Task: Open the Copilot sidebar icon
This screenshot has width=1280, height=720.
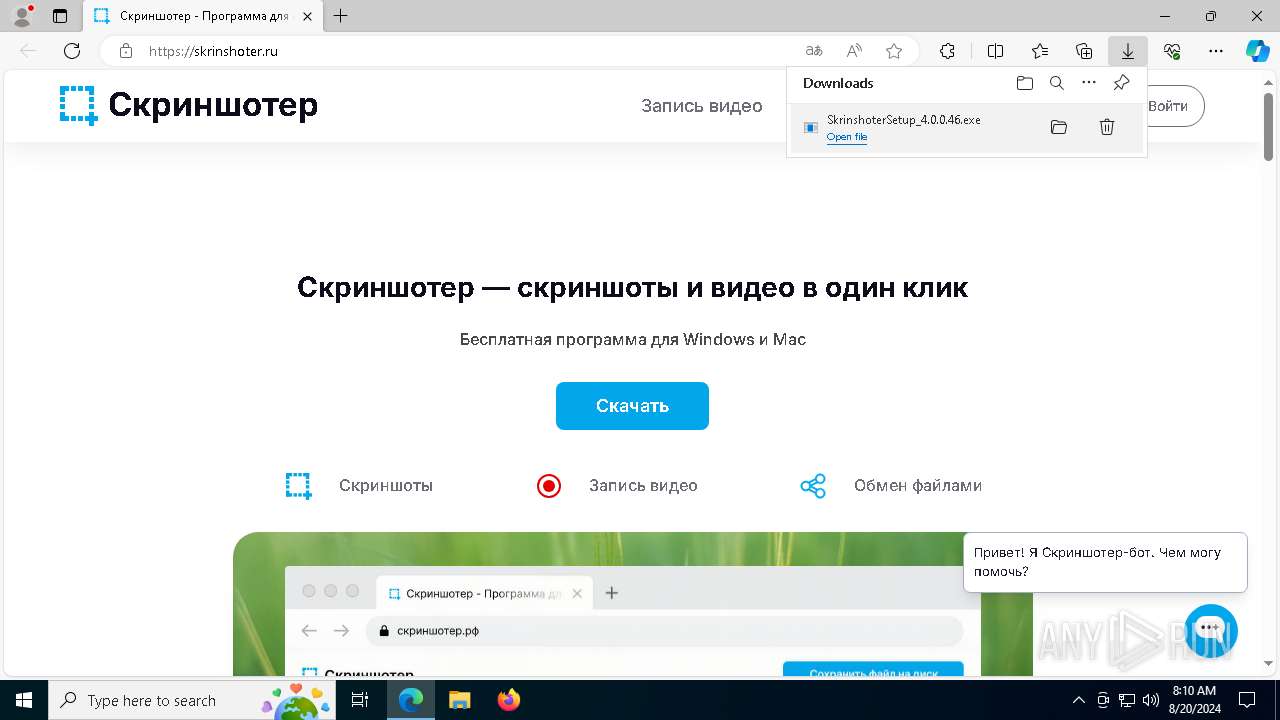Action: coord(1258,51)
